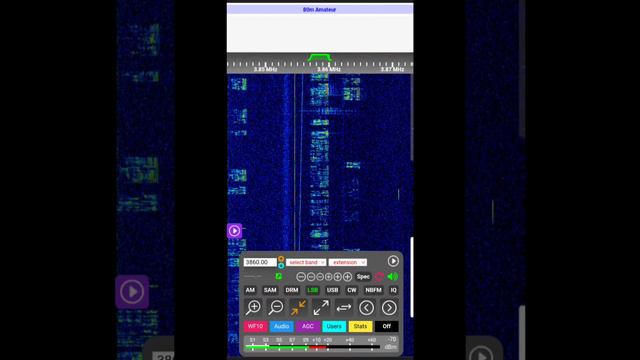Select the highlighted LSB mode

313,290
